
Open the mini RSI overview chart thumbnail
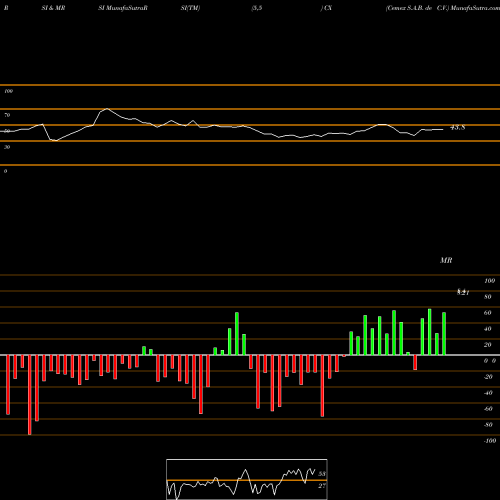coord(247,479)
